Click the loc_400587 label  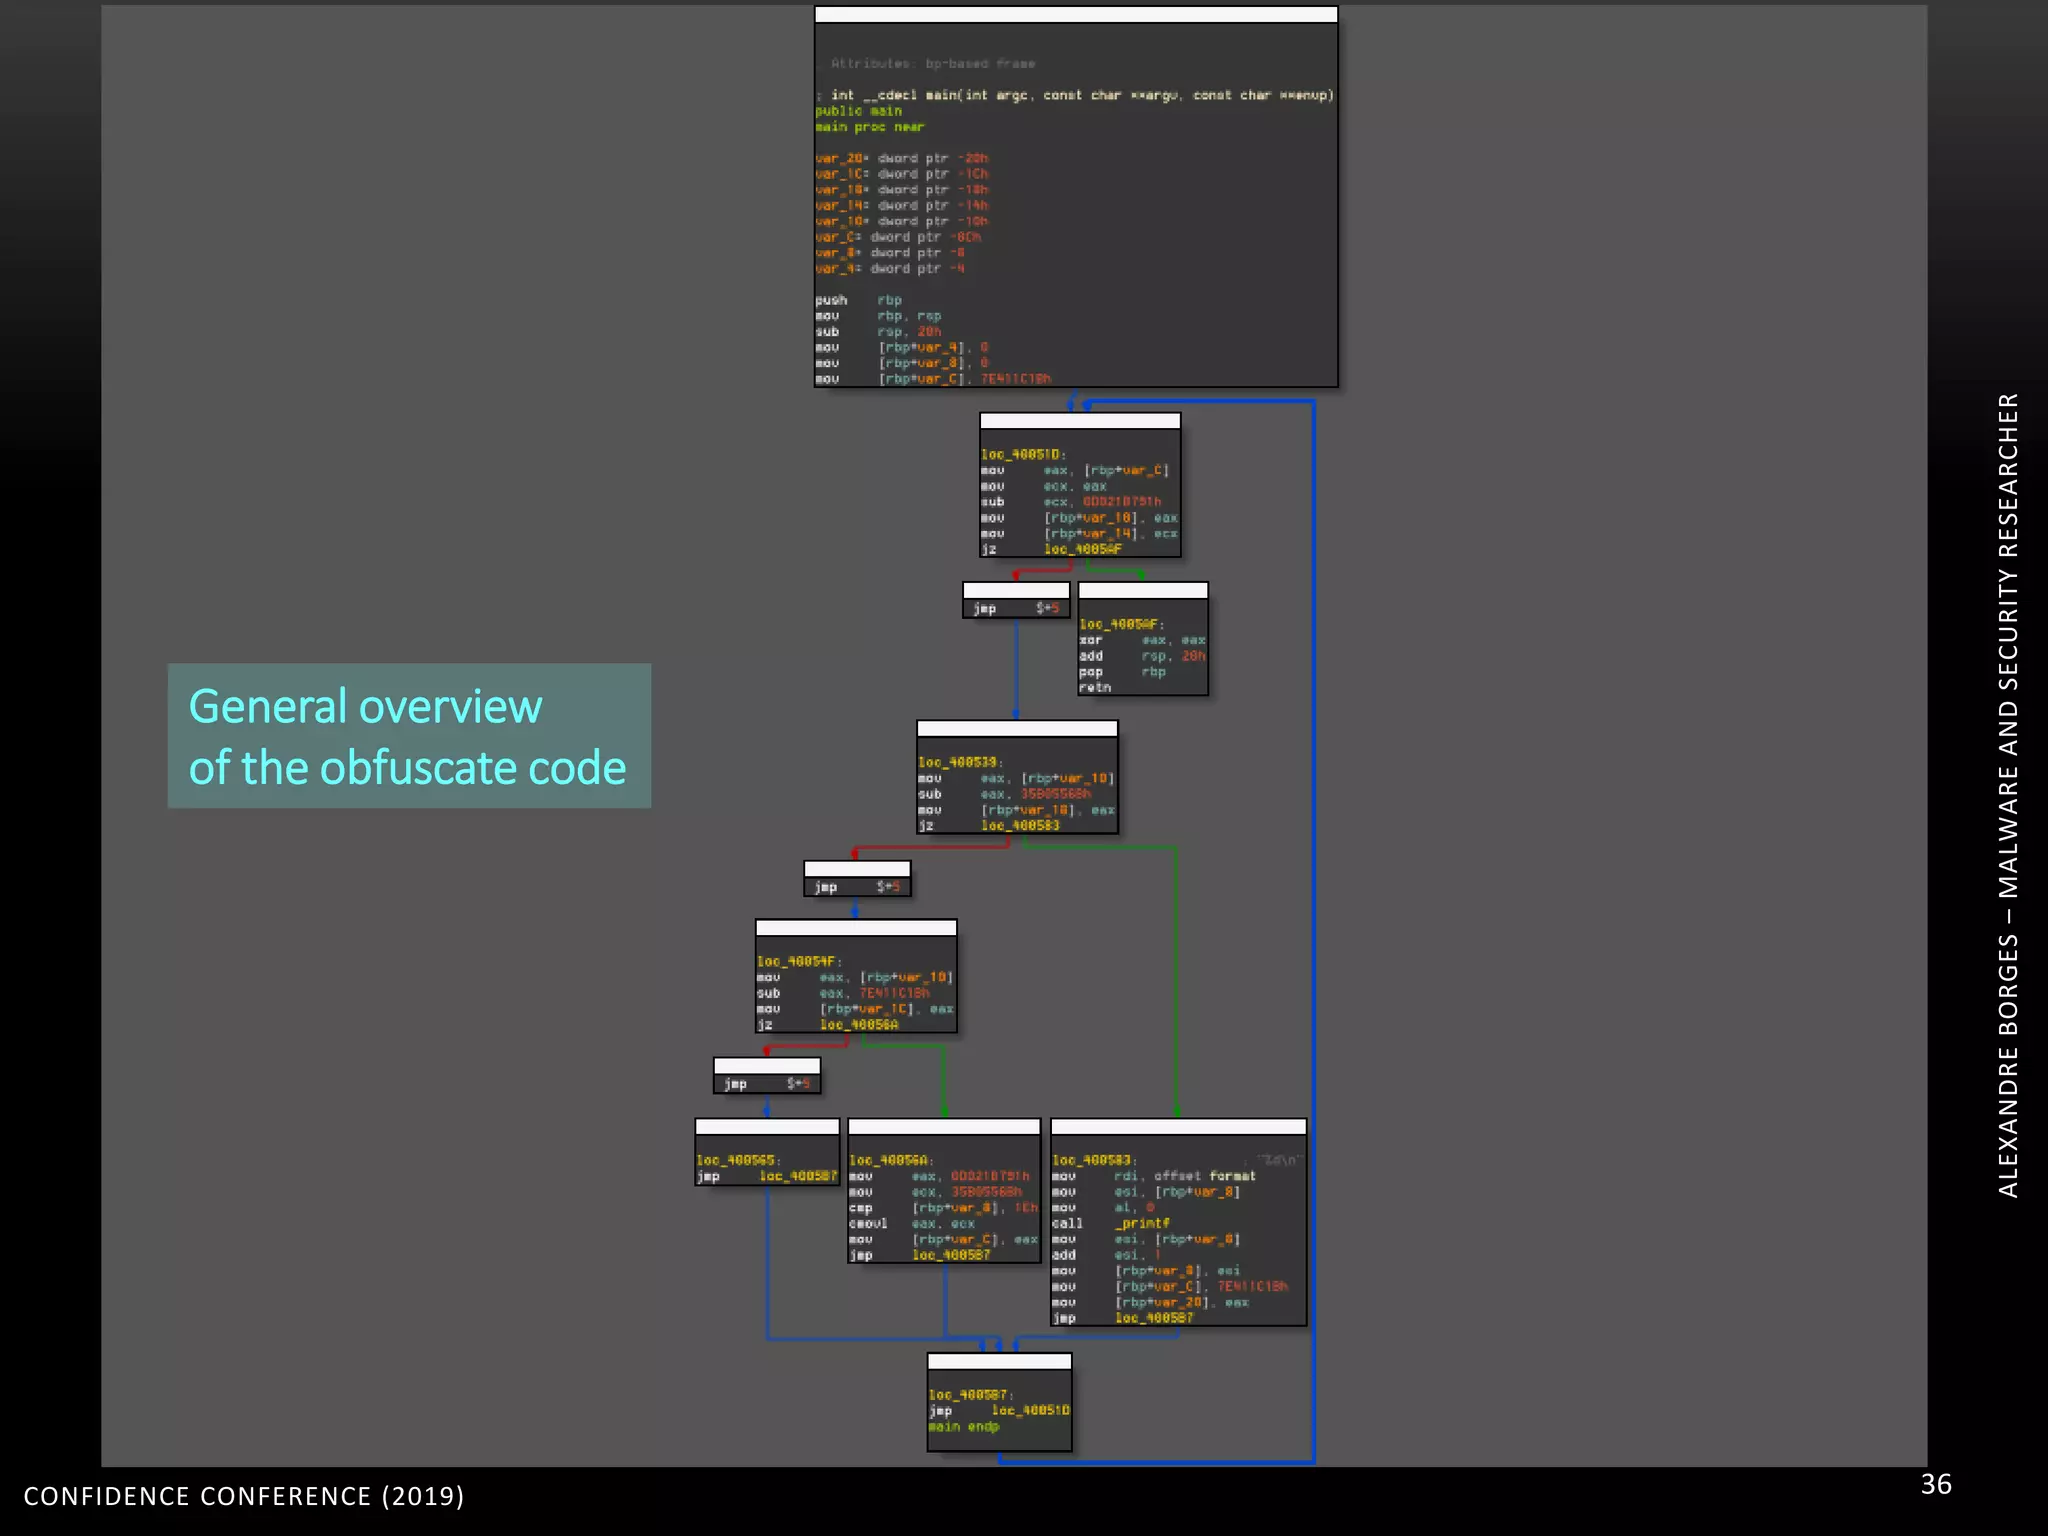tap(971, 1394)
